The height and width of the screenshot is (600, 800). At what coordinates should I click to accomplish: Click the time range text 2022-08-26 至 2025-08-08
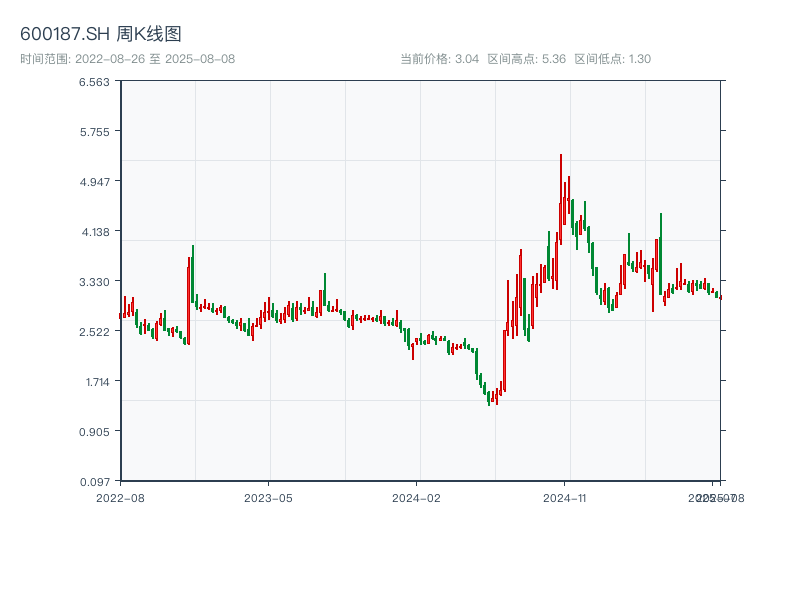pyautogui.click(x=127, y=59)
